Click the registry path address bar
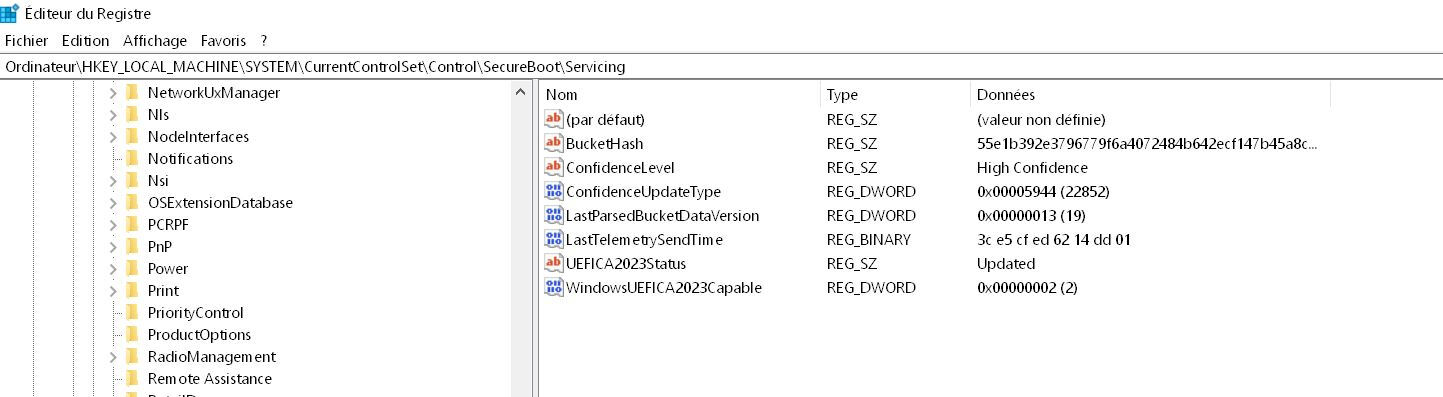 coord(721,67)
